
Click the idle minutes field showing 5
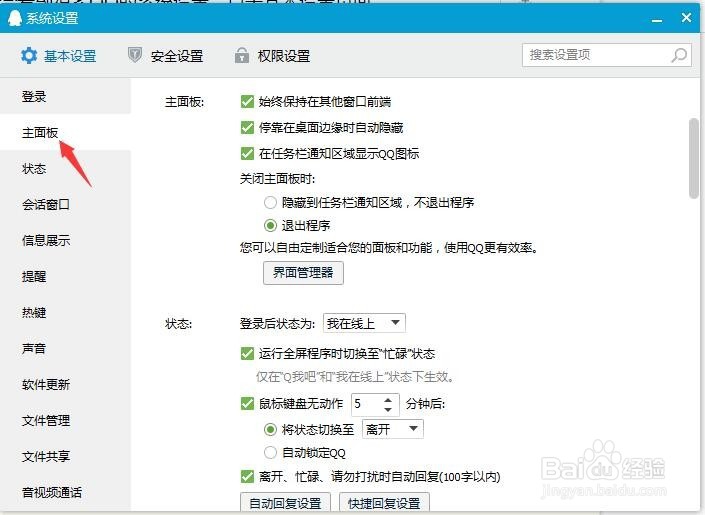(x=366, y=403)
